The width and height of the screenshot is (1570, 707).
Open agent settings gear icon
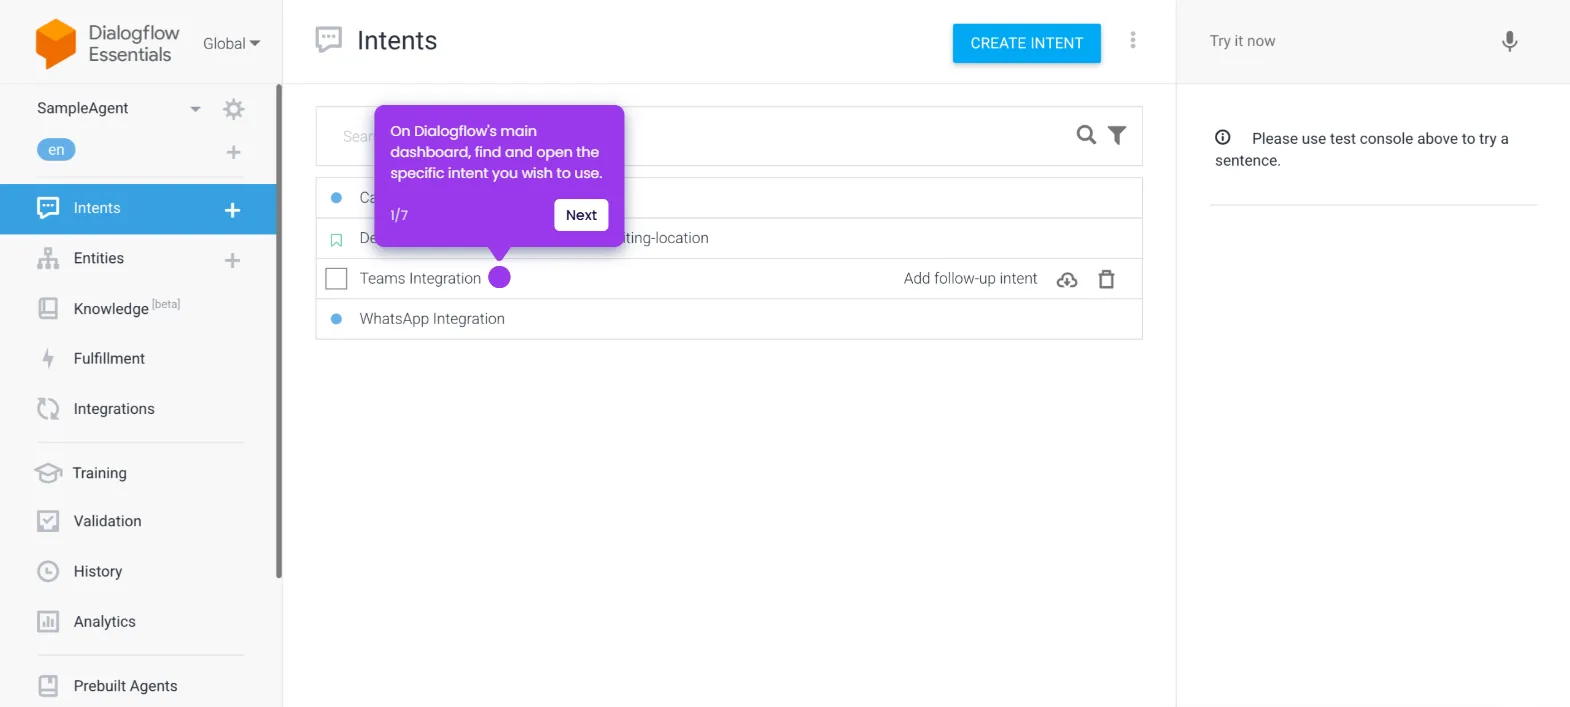click(x=234, y=109)
